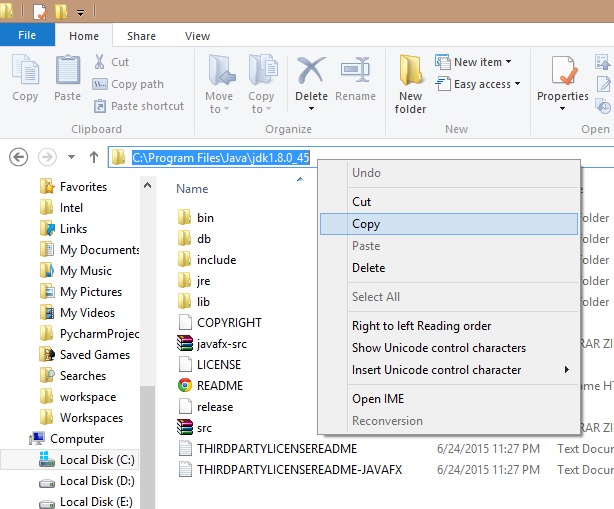Open the javafx-src archive file
This screenshot has height=509, width=614.
point(212,344)
